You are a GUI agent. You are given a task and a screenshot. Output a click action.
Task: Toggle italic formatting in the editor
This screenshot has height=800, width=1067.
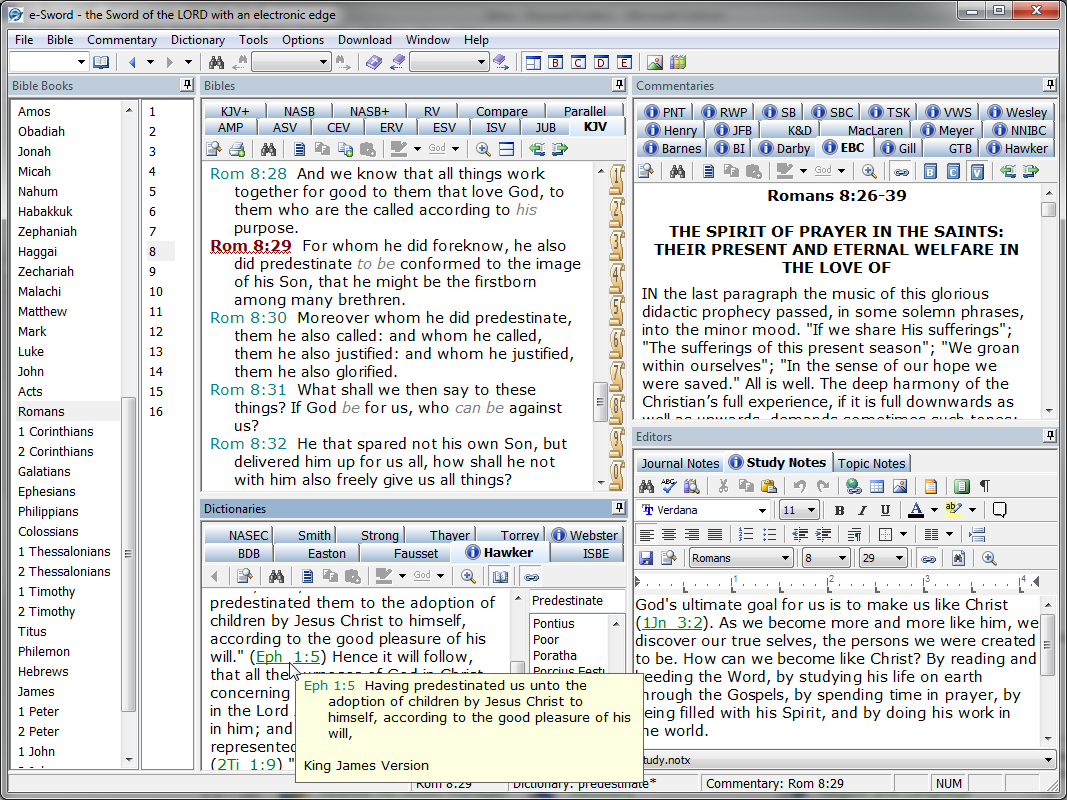click(862, 511)
